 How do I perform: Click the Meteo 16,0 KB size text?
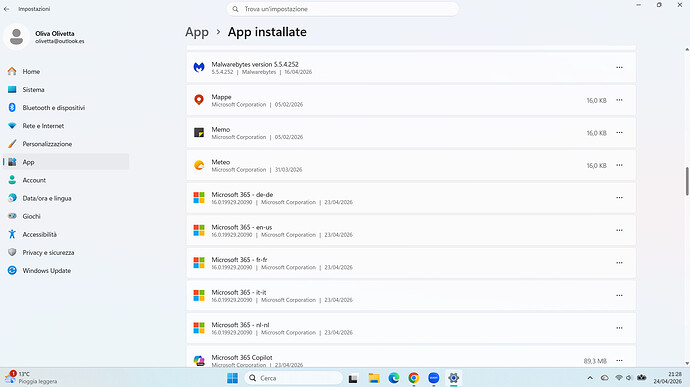pos(596,166)
